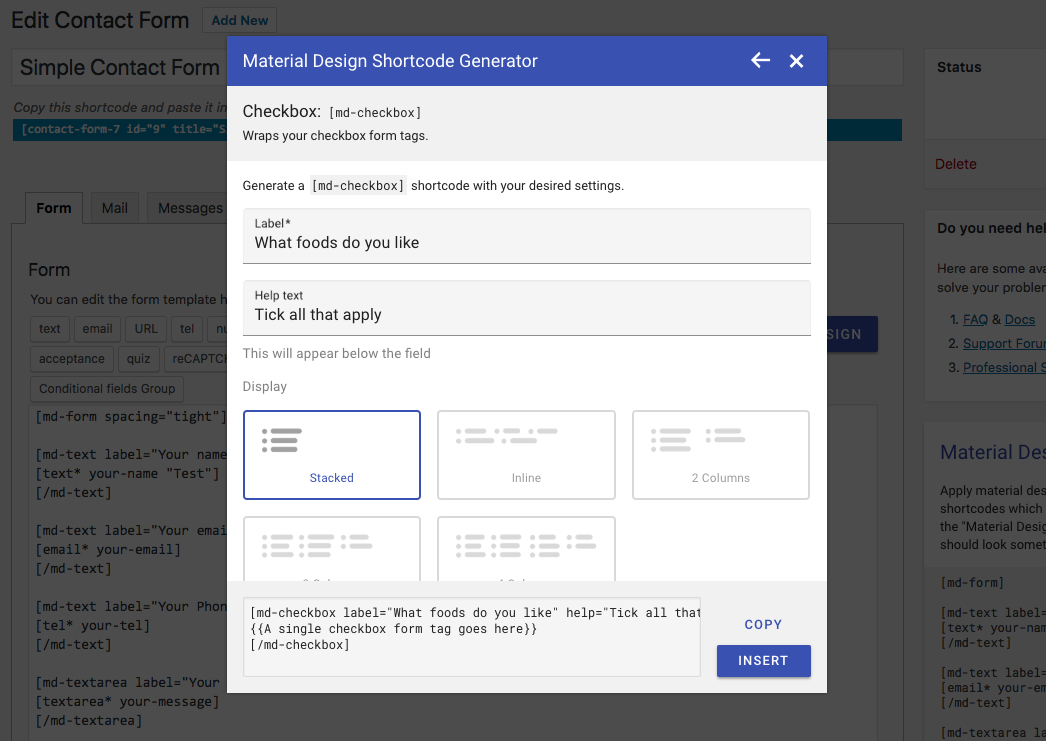Switch to the Mail tab
Viewport: 1046px width, 741px height.
[115, 208]
